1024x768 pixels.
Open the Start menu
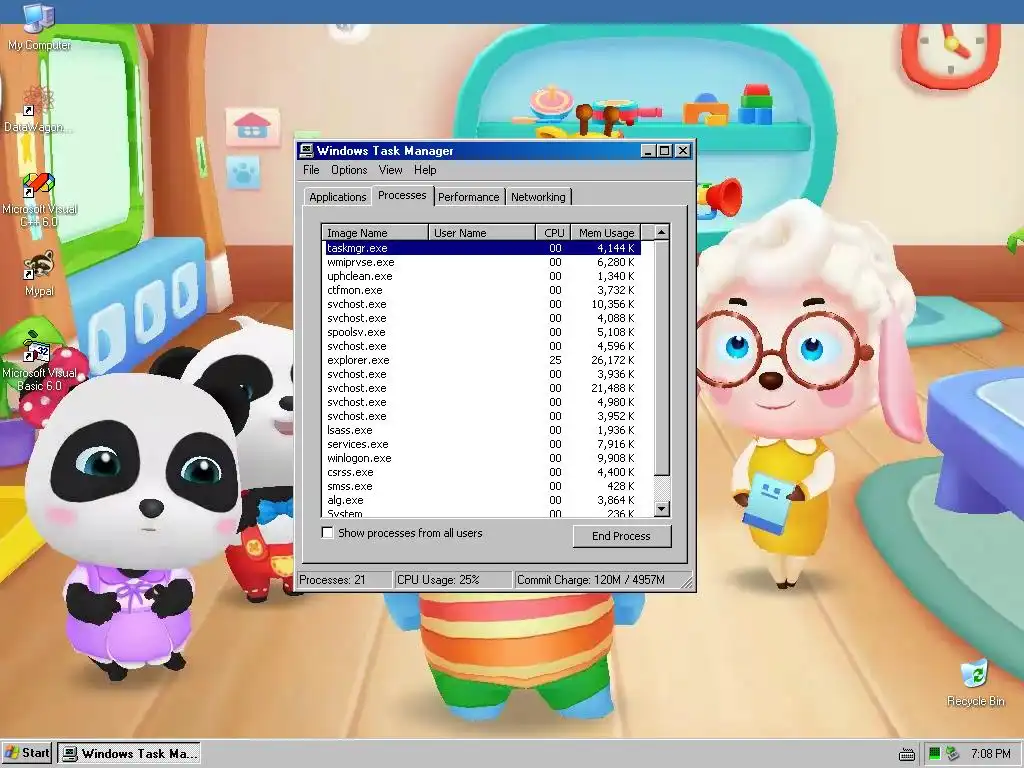[x=27, y=753]
